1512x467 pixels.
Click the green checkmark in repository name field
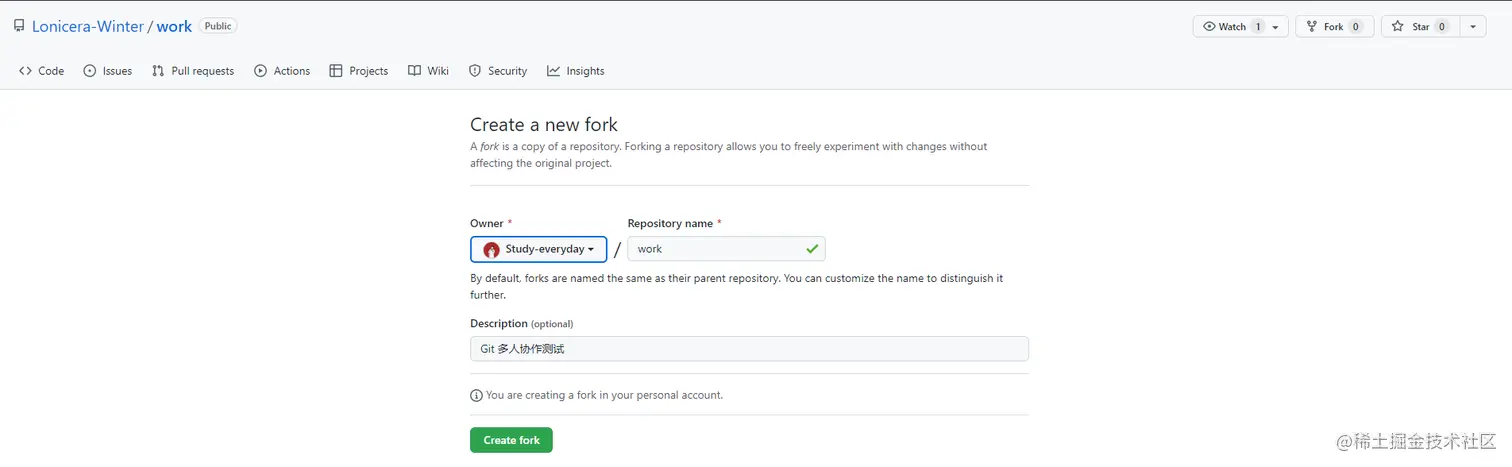click(812, 249)
